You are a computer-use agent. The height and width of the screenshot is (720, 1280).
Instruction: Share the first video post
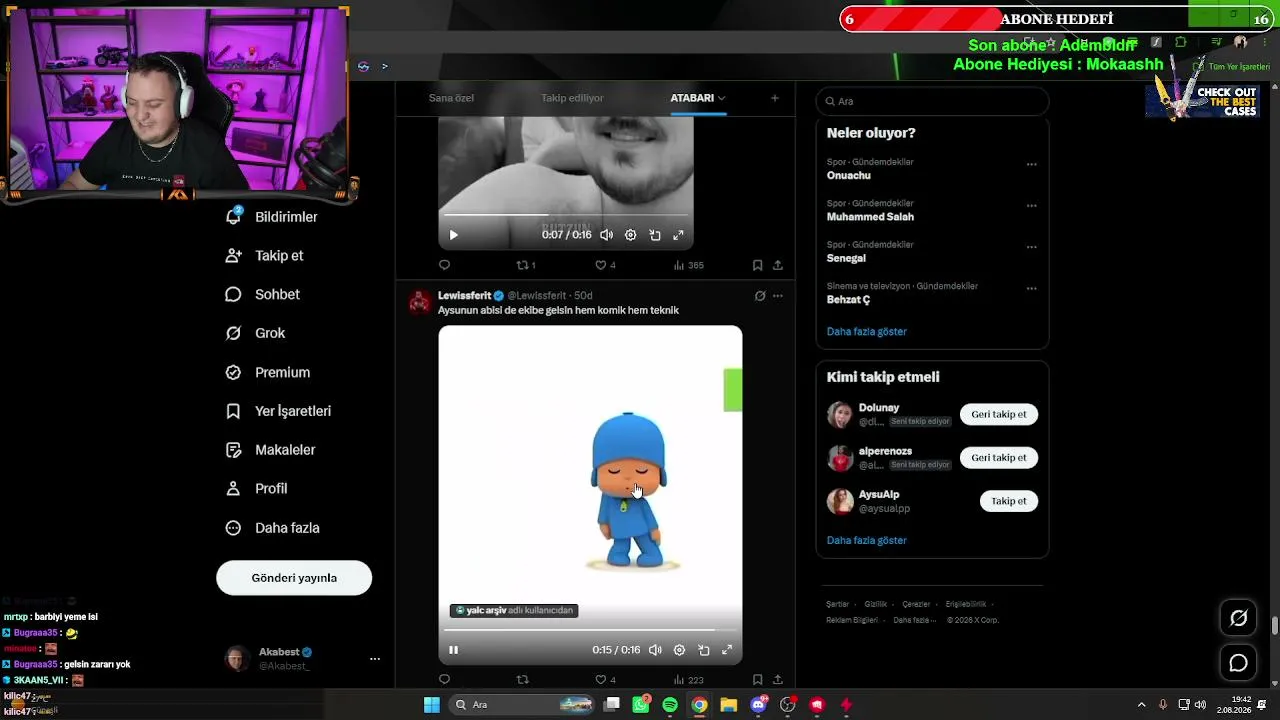(778, 265)
